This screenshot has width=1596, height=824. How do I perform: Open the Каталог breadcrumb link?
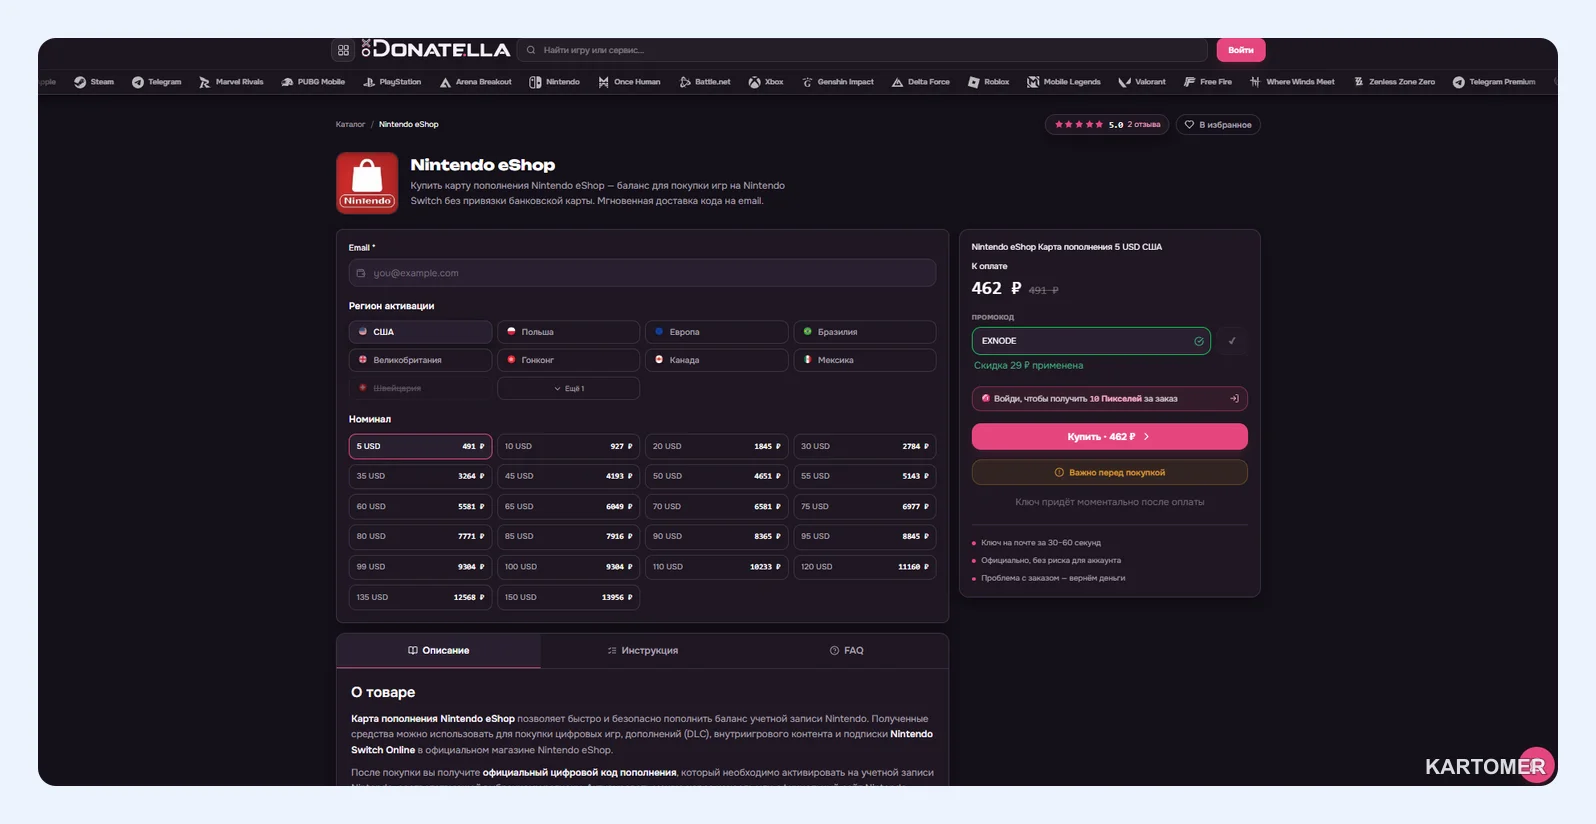pos(350,125)
